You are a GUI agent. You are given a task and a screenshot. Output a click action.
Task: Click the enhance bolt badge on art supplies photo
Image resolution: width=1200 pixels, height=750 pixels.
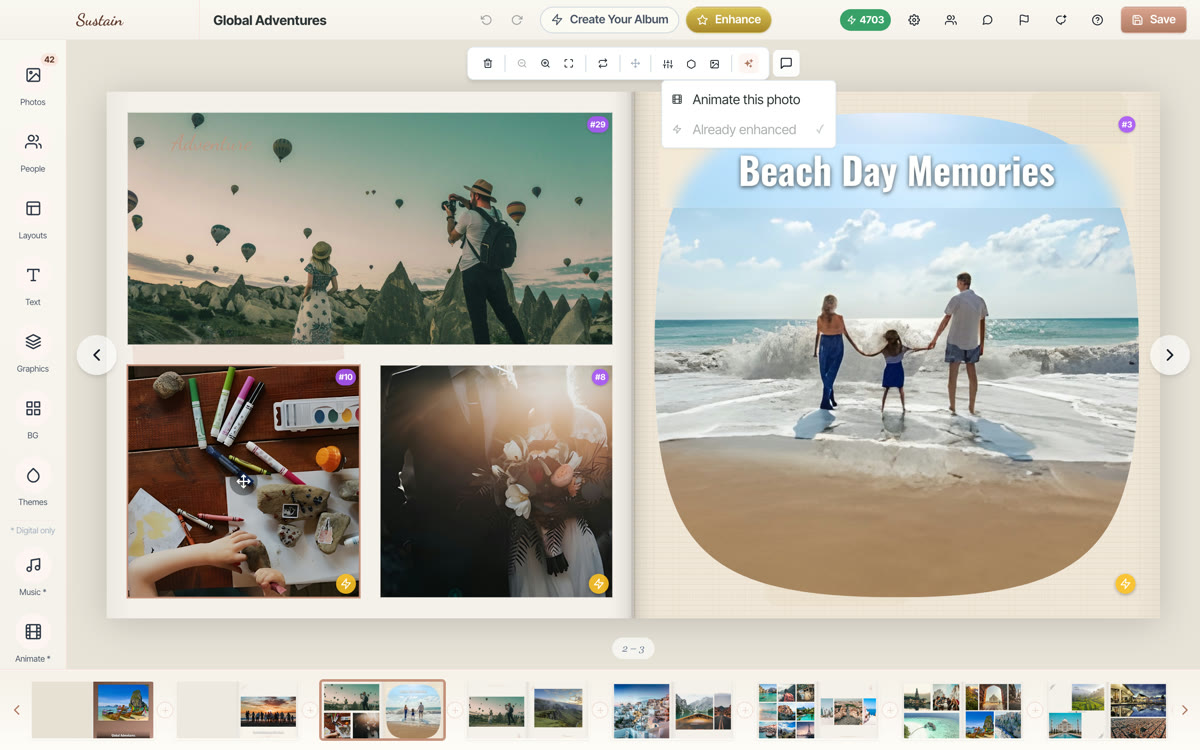click(346, 584)
